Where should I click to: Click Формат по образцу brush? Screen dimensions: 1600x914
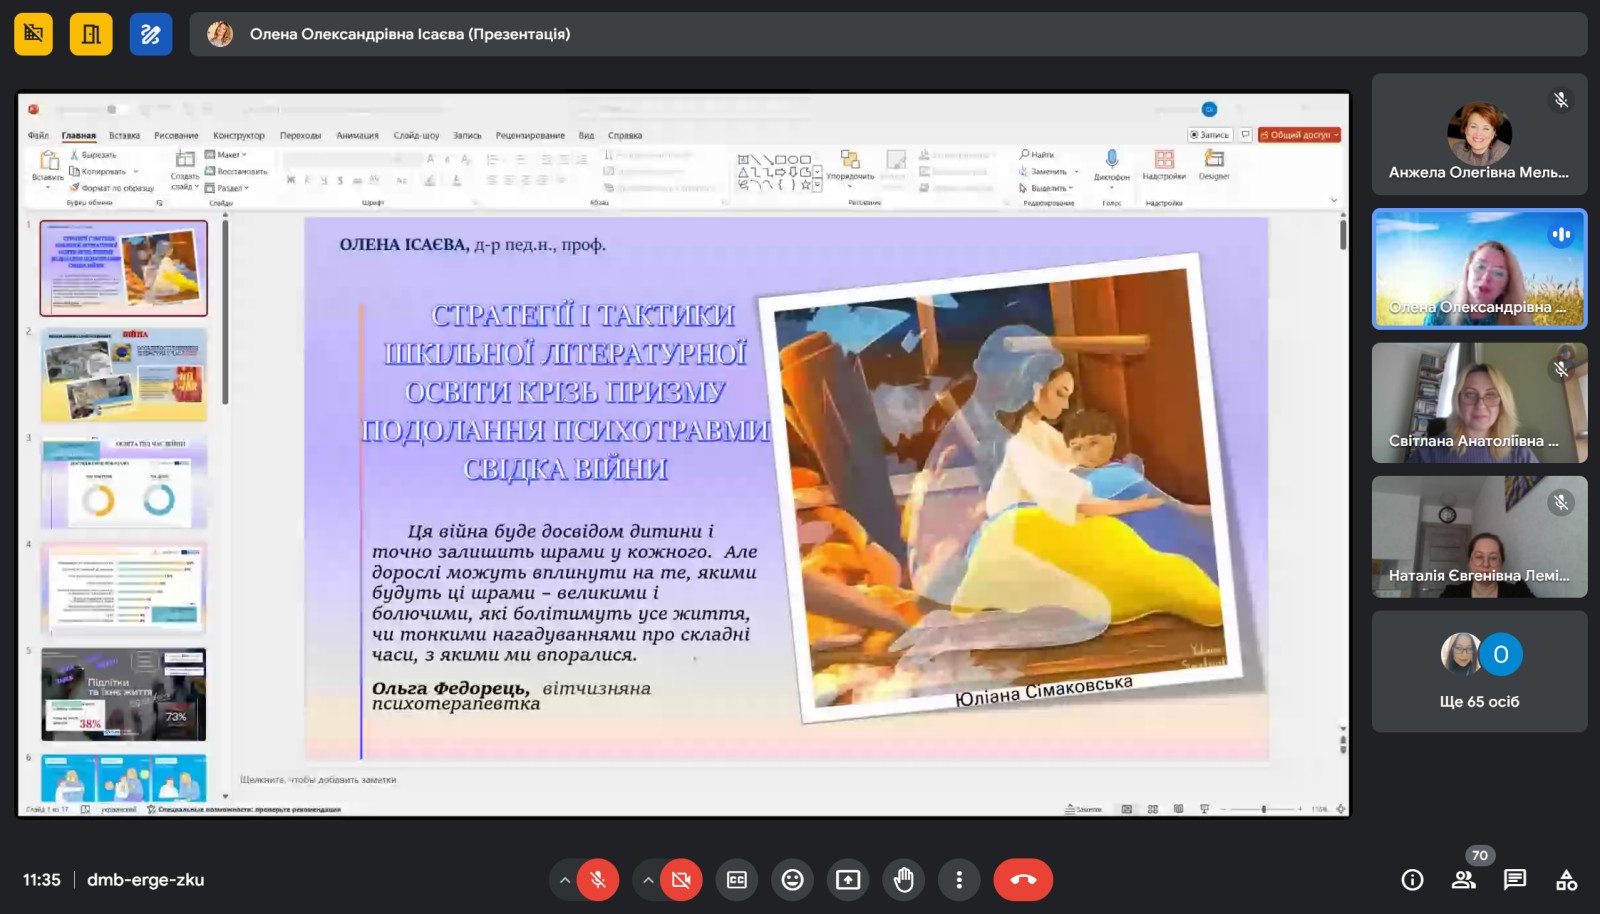(x=112, y=188)
